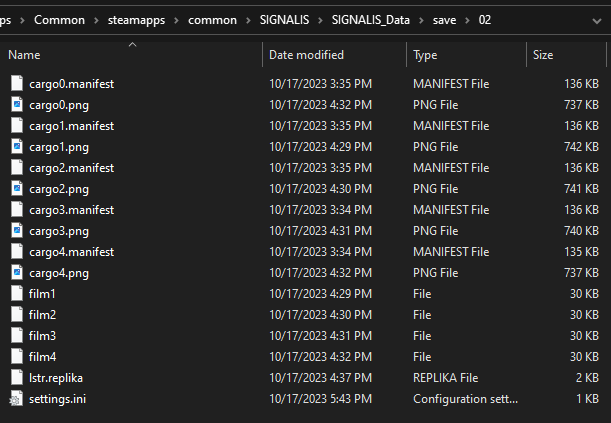Click the film4 file icon
611x423 pixels.
tap(16, 357)
